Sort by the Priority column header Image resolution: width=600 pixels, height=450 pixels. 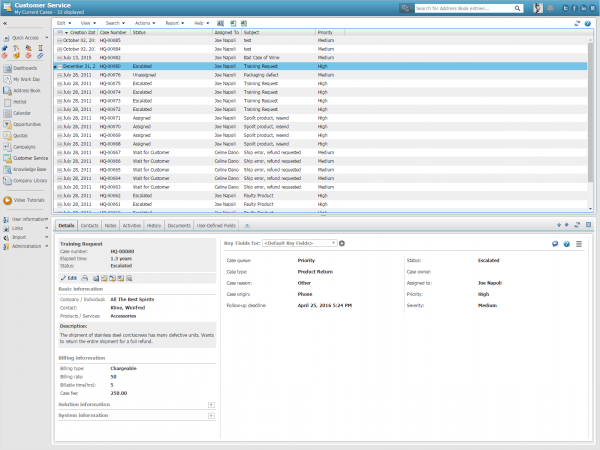click(330, 33)
